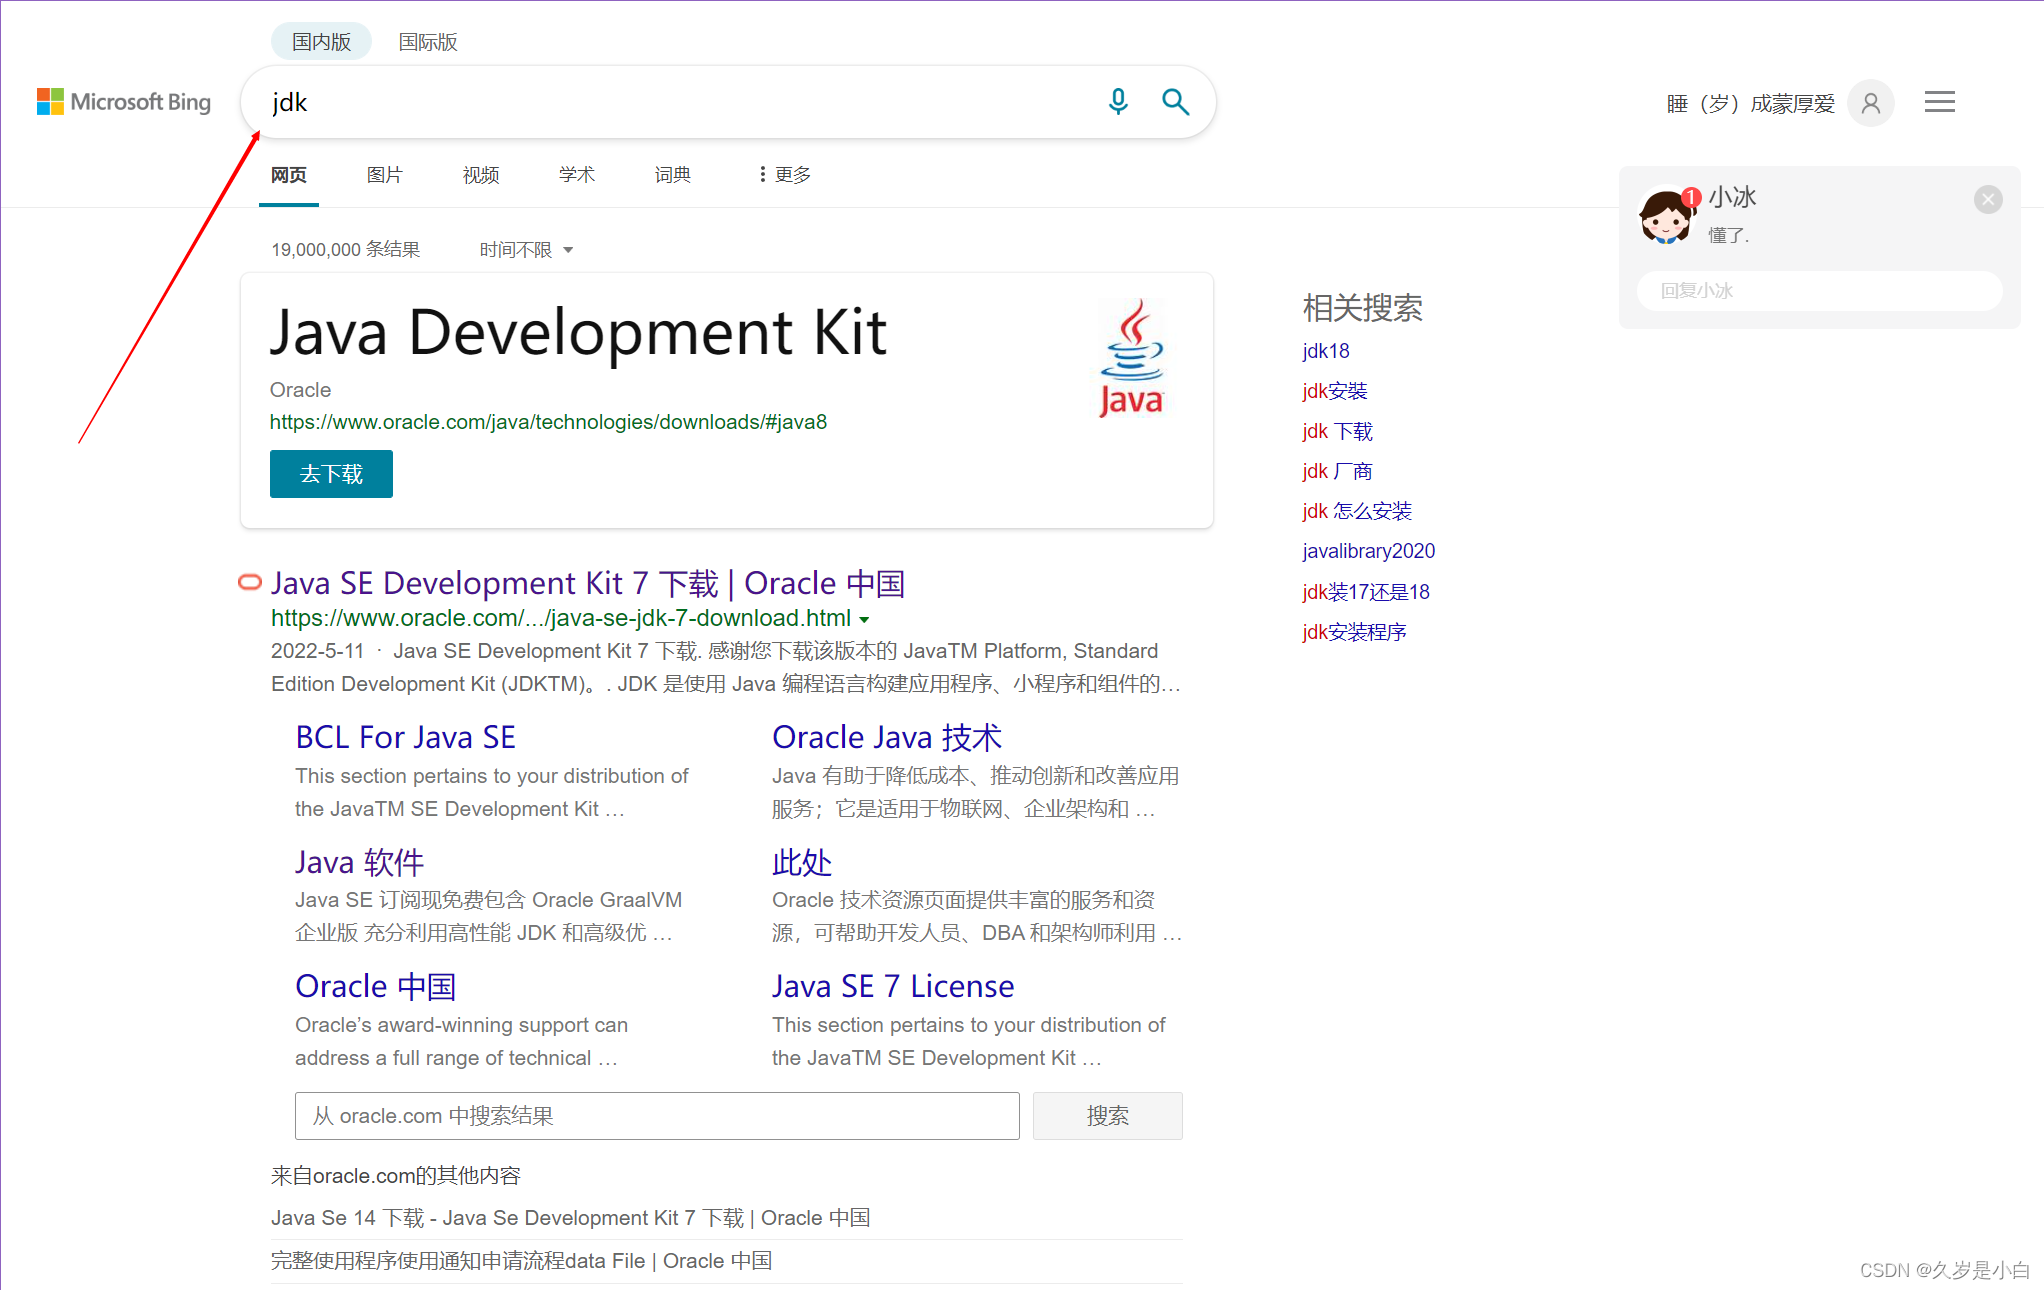Click related search jdk安装程序
This screenshot has width=2044, height=1290.
click(x=1354, y=632)
